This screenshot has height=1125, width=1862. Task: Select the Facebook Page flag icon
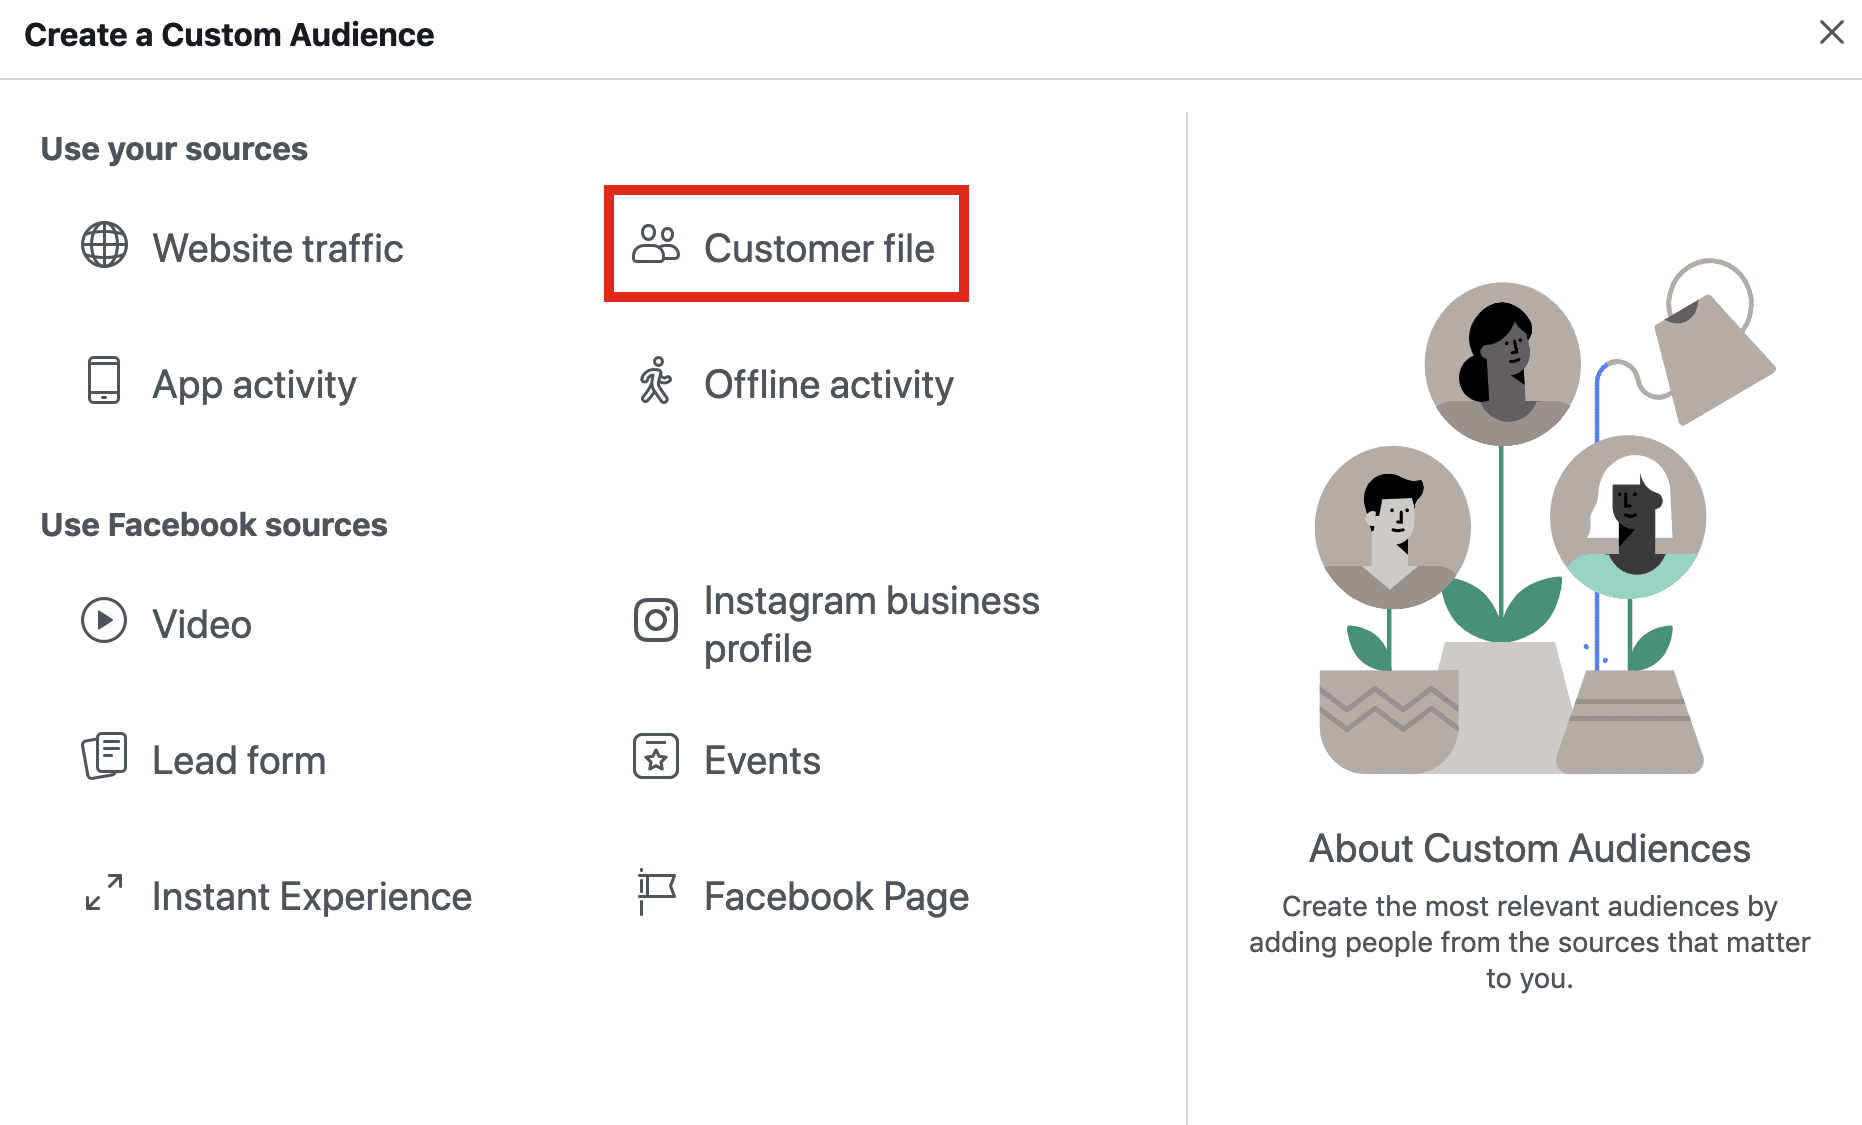click(x=655, y=893)
